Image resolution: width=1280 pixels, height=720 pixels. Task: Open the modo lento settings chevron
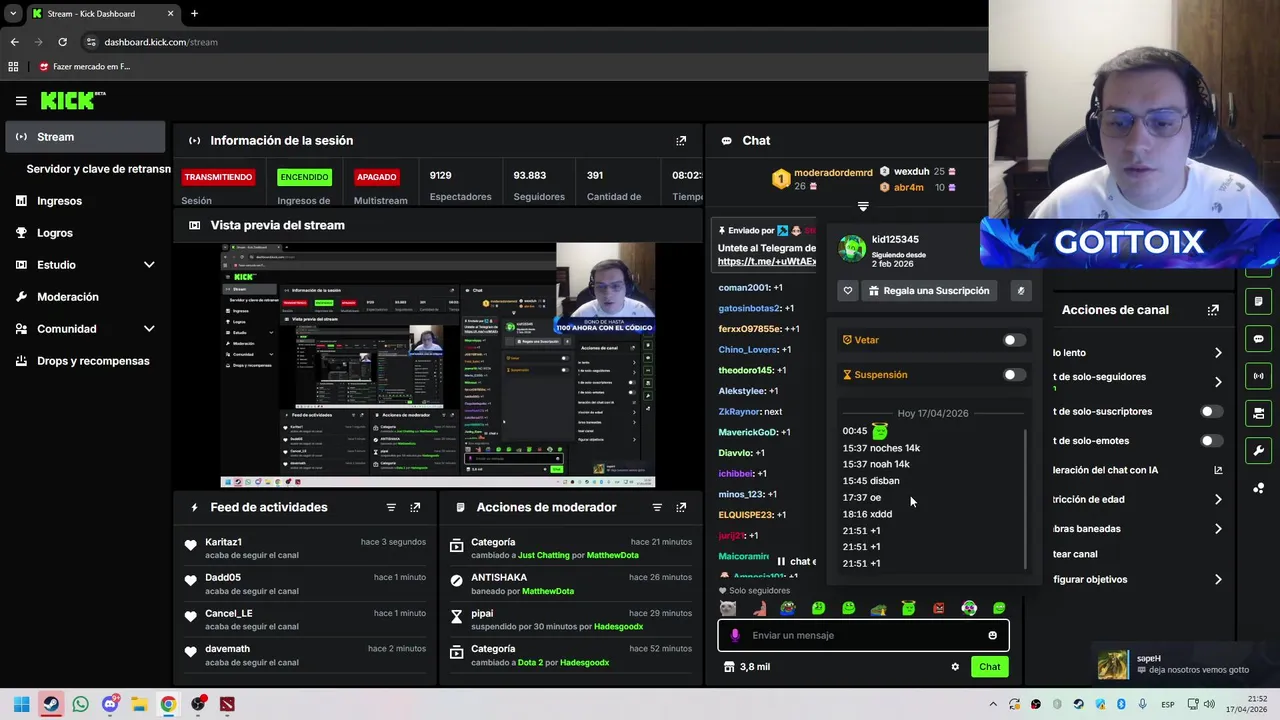(x=1218, y=353)
